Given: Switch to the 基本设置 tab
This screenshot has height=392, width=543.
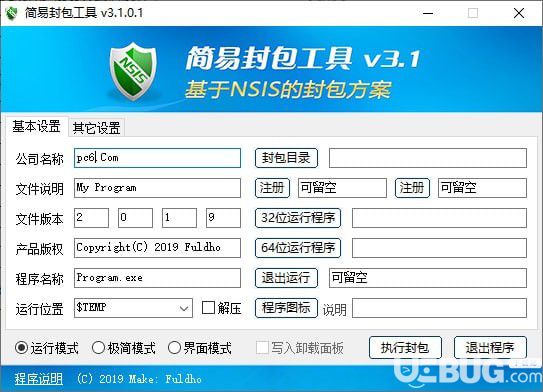Looking at the screenshot, I should coord(36,126).
